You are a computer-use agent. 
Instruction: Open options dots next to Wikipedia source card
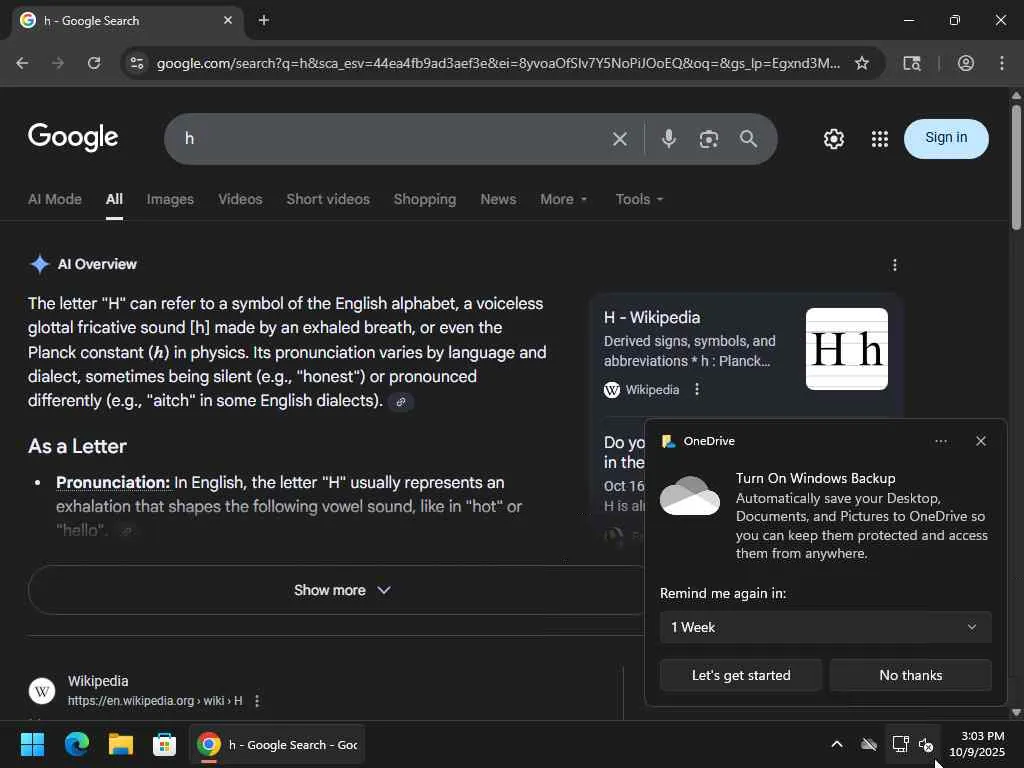click(697, 389)
